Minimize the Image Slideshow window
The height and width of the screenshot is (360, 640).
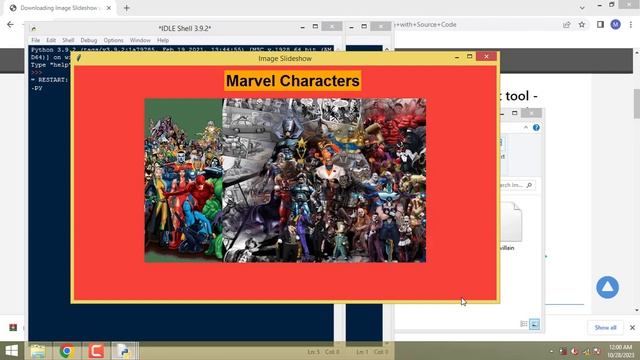457,58
